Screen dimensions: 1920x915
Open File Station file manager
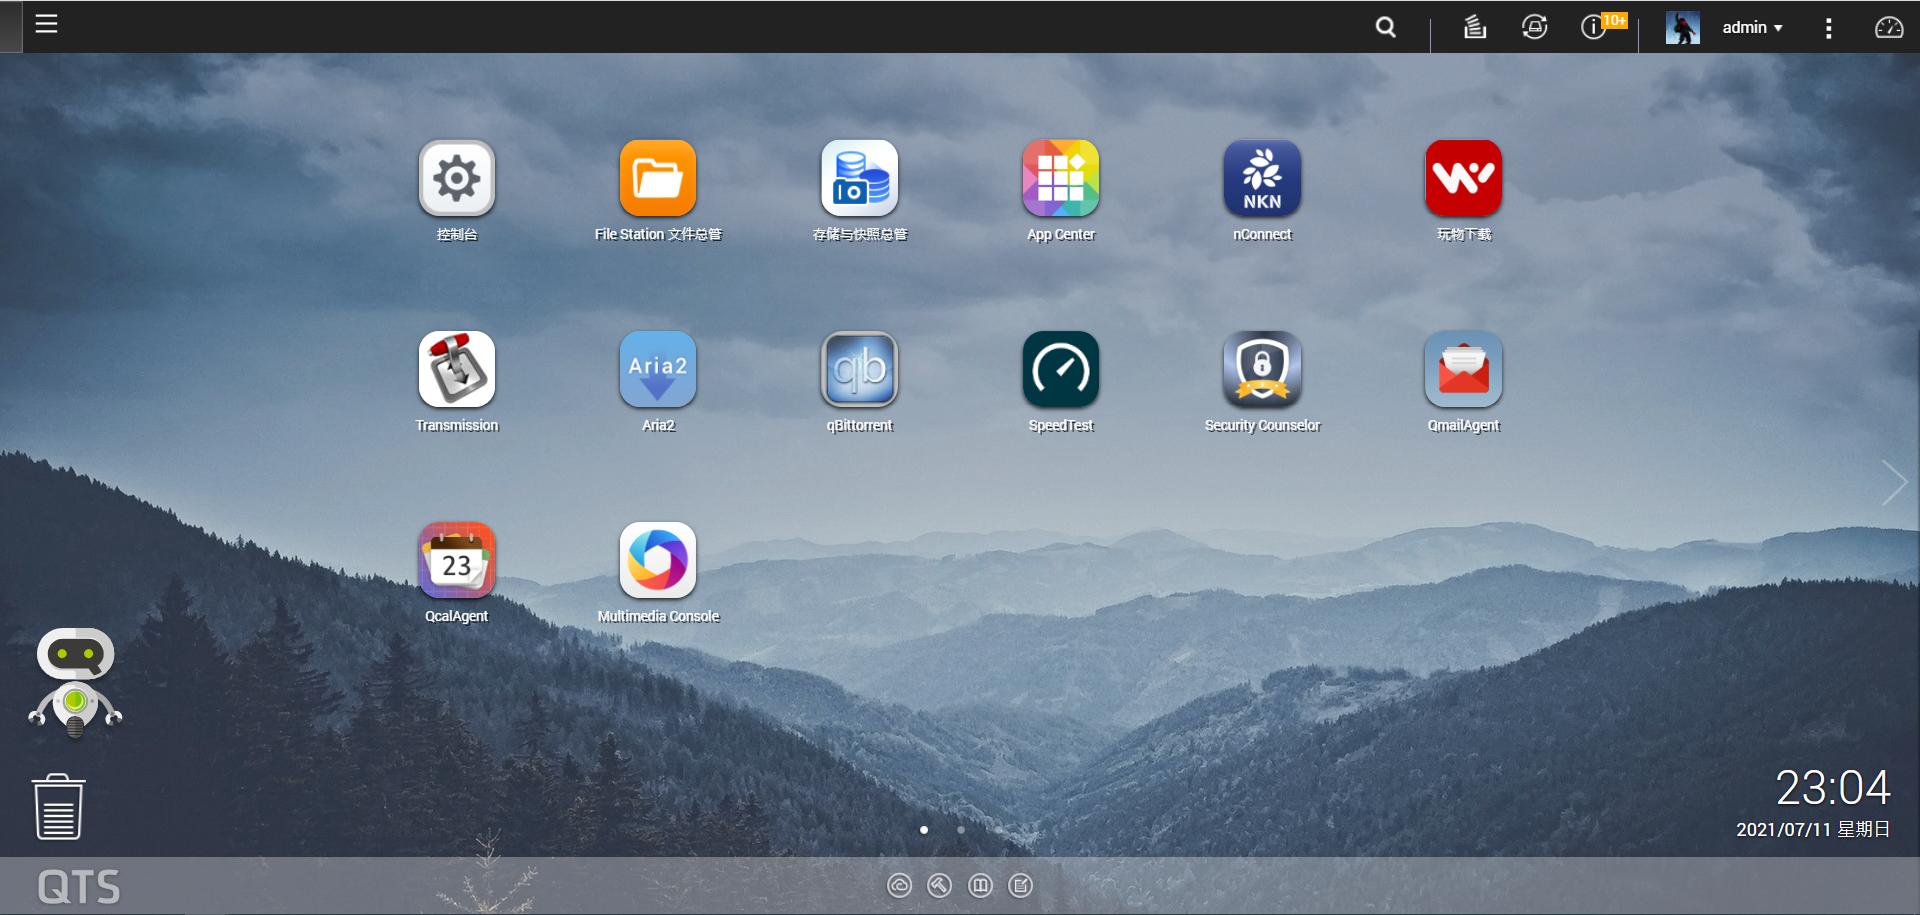tap(657, 179)
